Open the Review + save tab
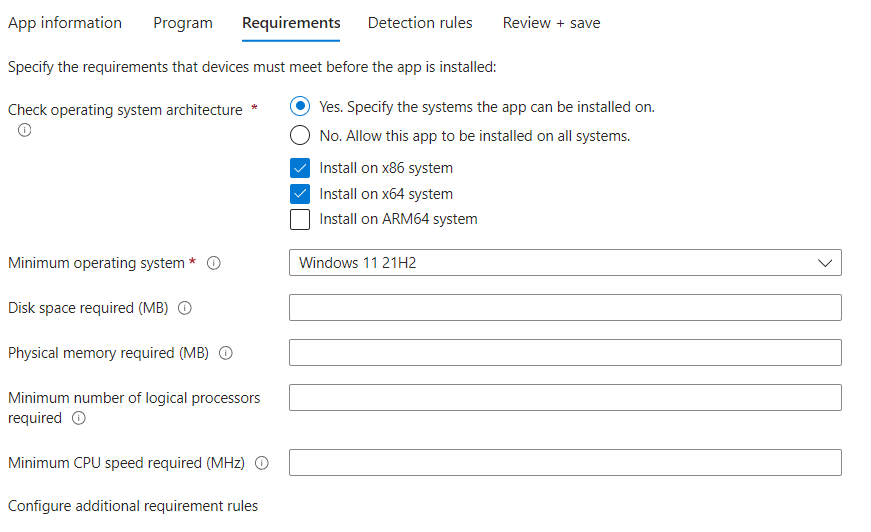 click(x=551, y=23)
